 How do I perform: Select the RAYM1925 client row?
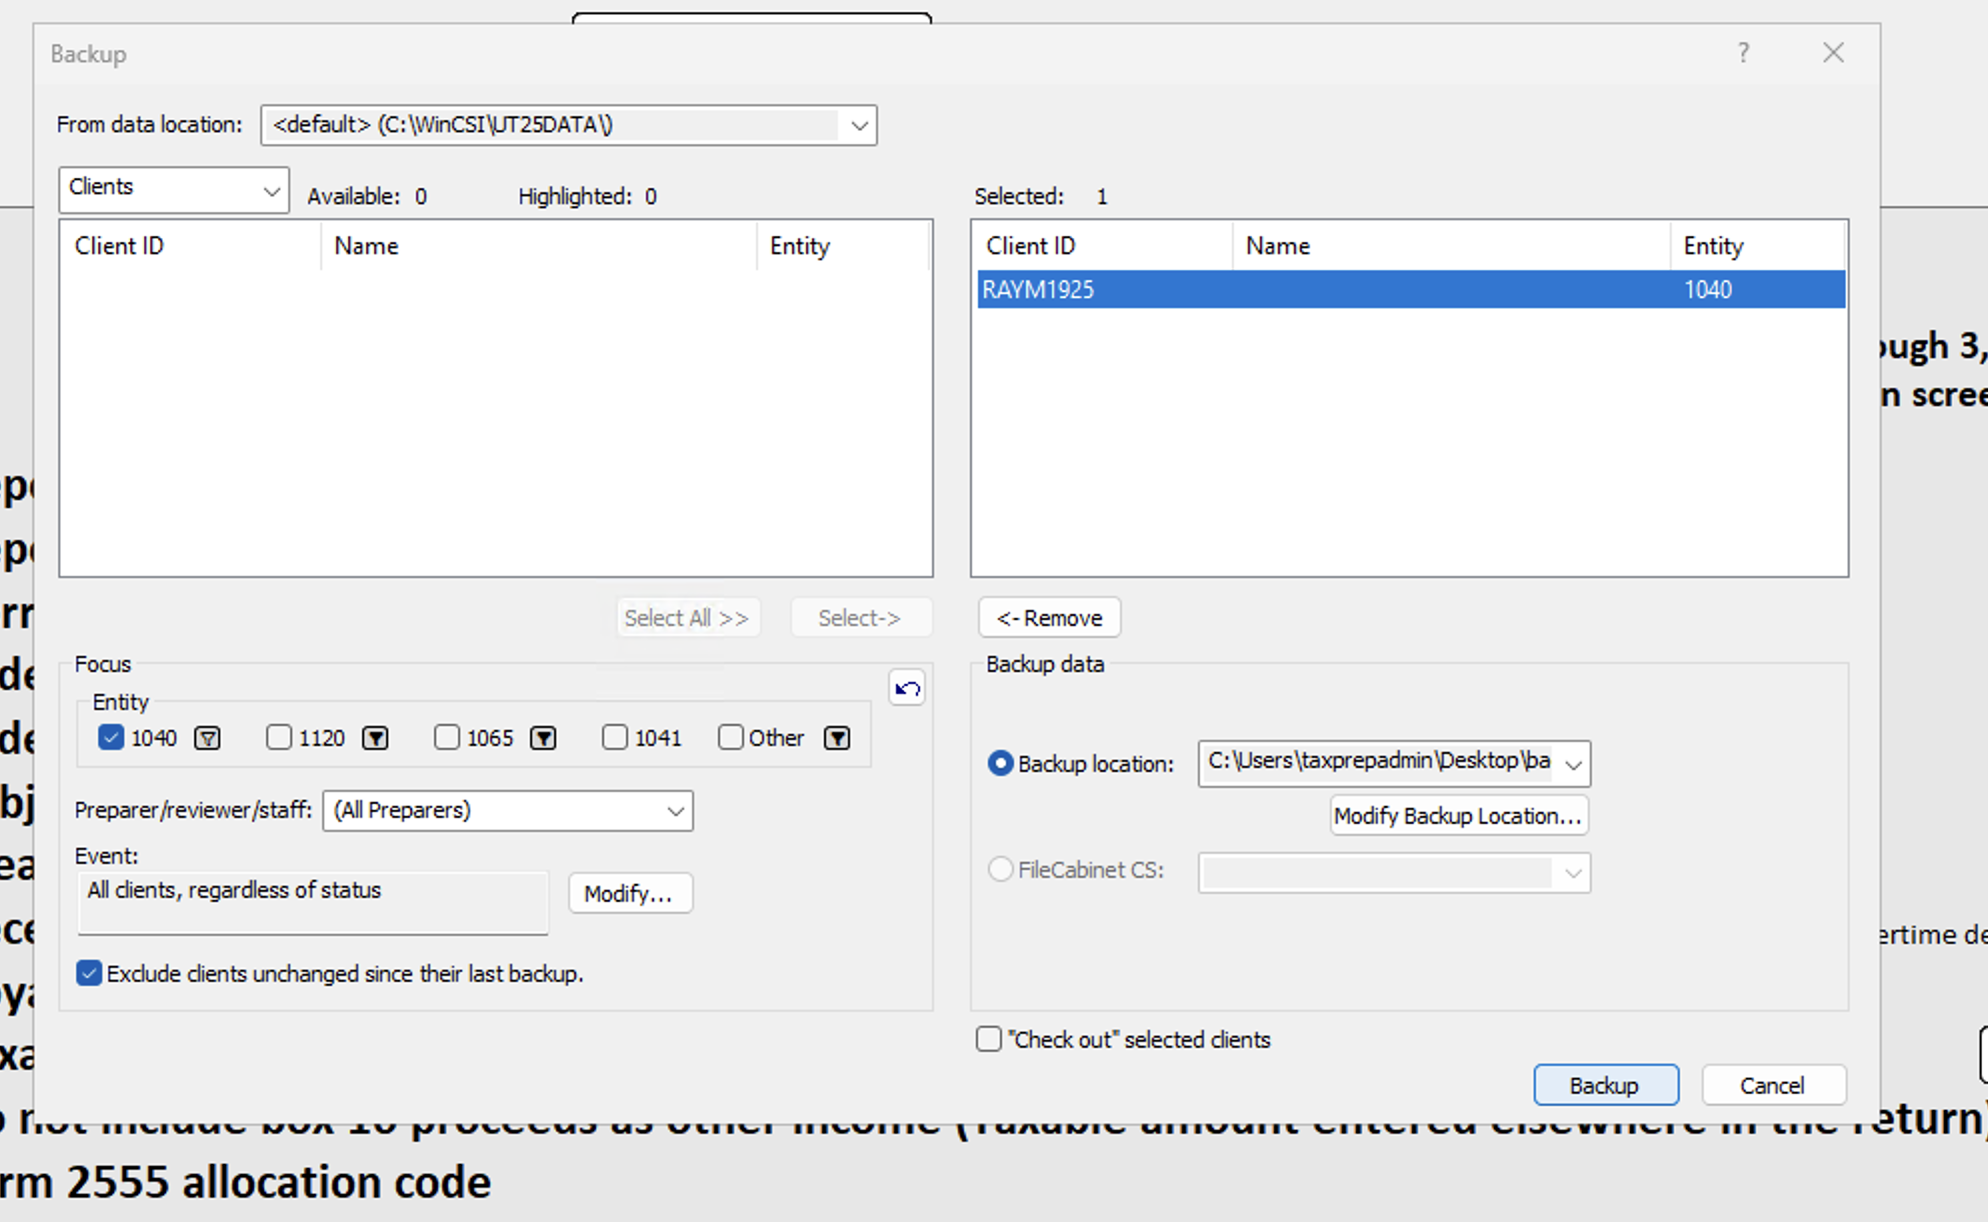1410,289
